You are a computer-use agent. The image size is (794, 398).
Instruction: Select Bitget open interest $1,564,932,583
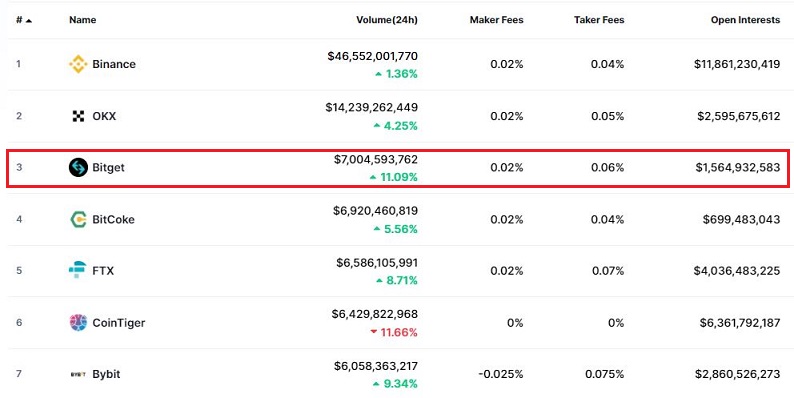click(x=738, y=167)
